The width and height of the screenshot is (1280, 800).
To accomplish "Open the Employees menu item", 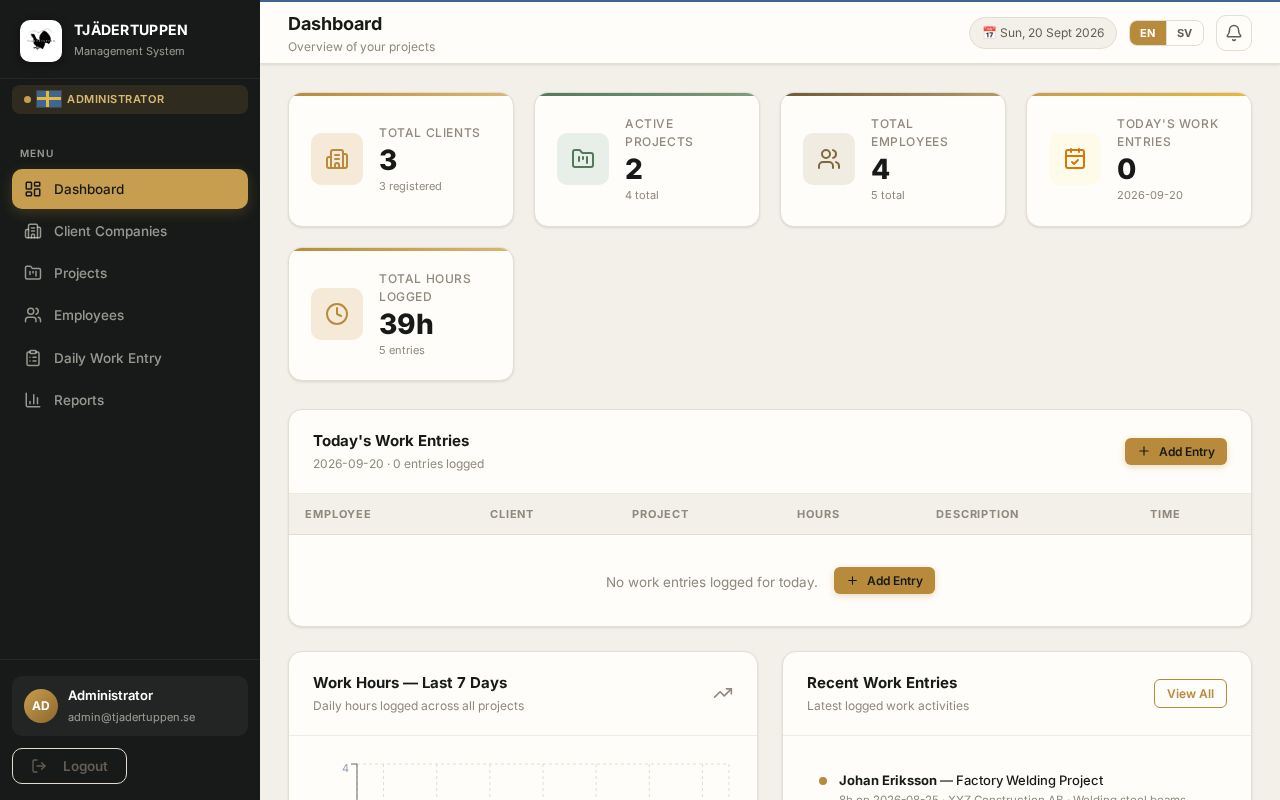I will [130, 315].
